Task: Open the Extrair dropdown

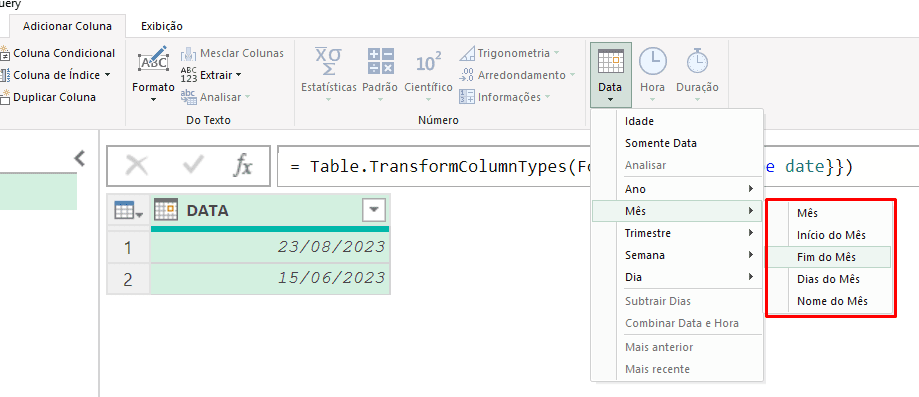Action: pyautogui.click(x=211, y=75)
